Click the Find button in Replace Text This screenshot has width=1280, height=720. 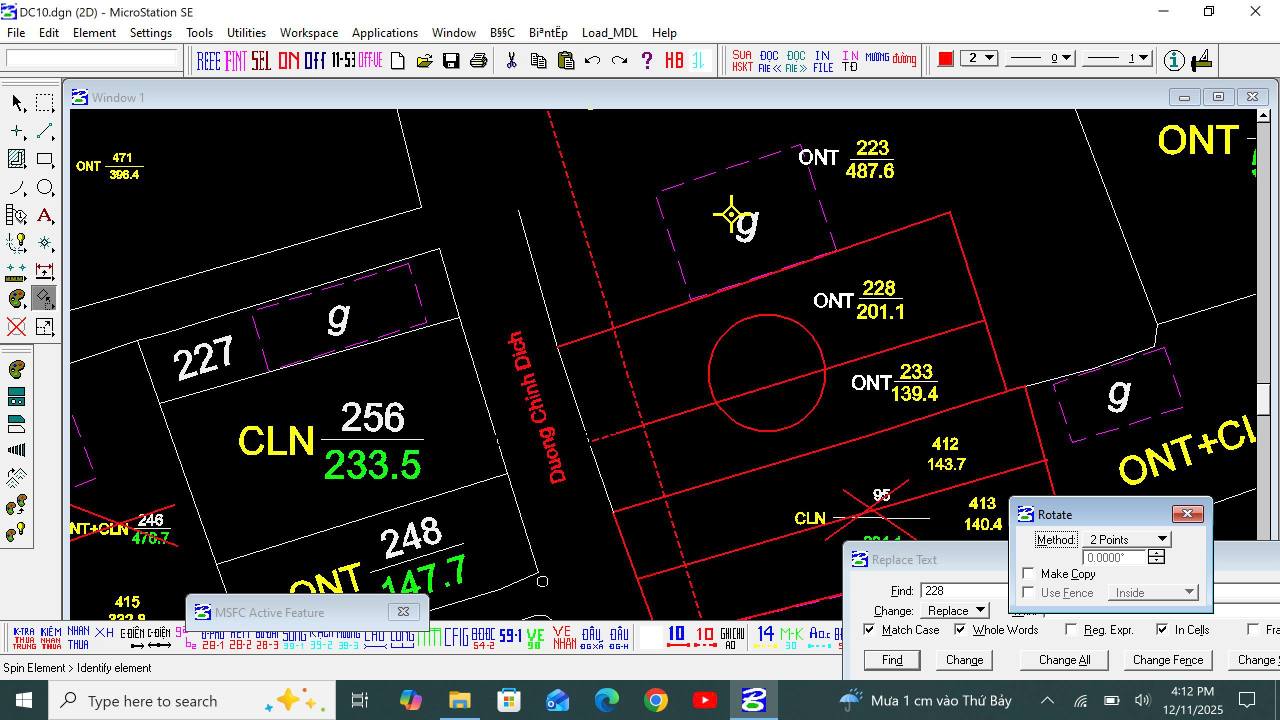(890, 659)
